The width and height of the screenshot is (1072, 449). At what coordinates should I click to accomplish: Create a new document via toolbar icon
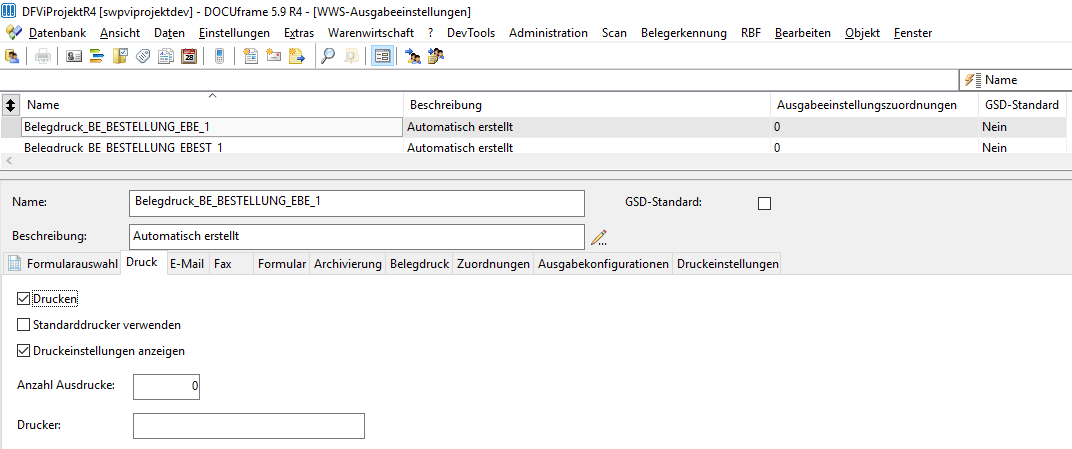pos(250,56)
